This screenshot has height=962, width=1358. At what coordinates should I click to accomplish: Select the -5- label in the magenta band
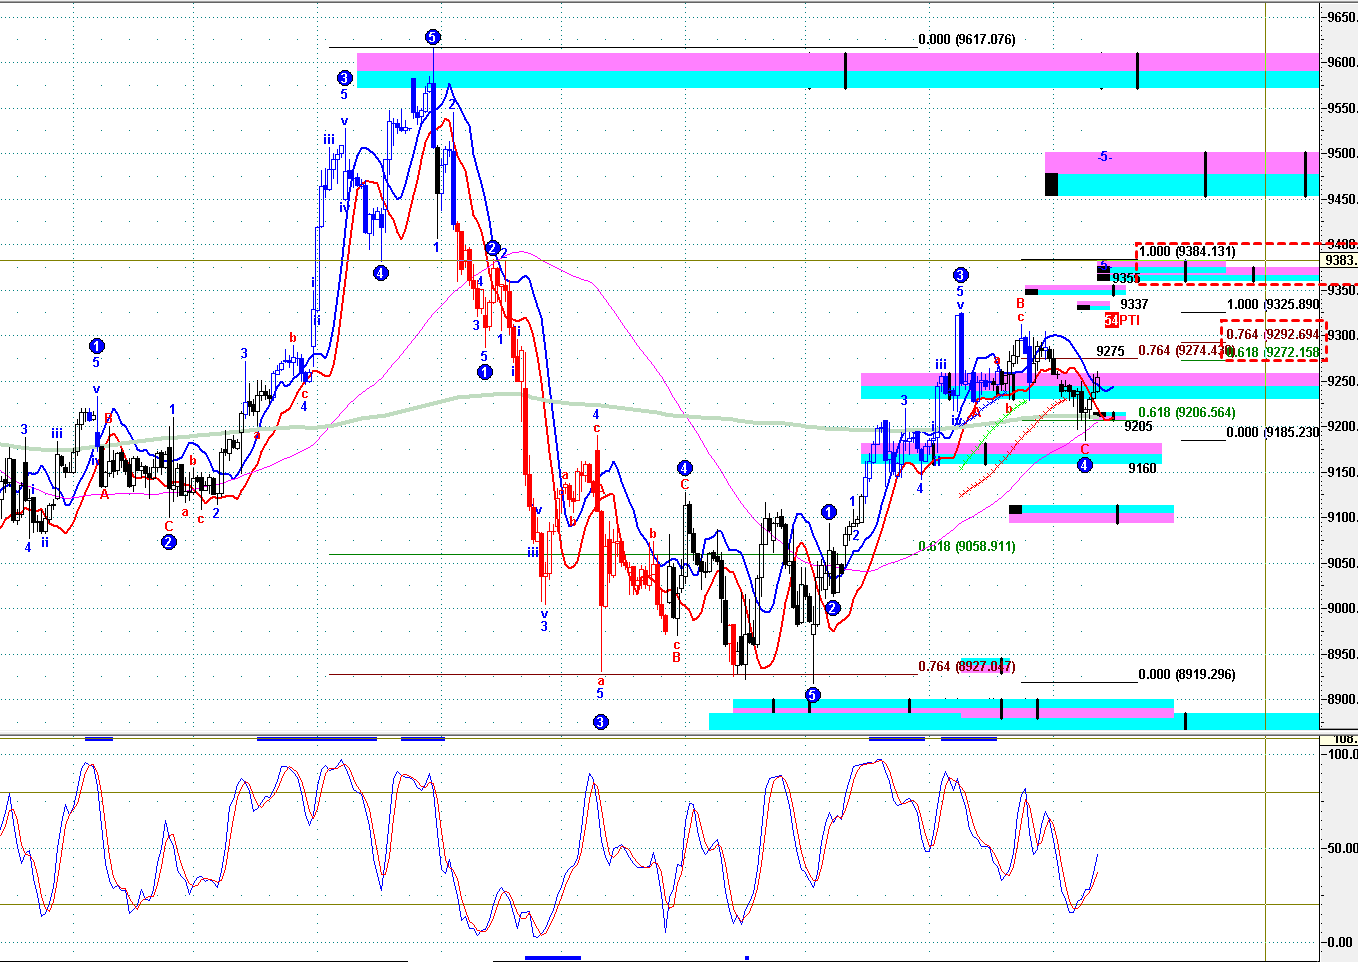1103,157
